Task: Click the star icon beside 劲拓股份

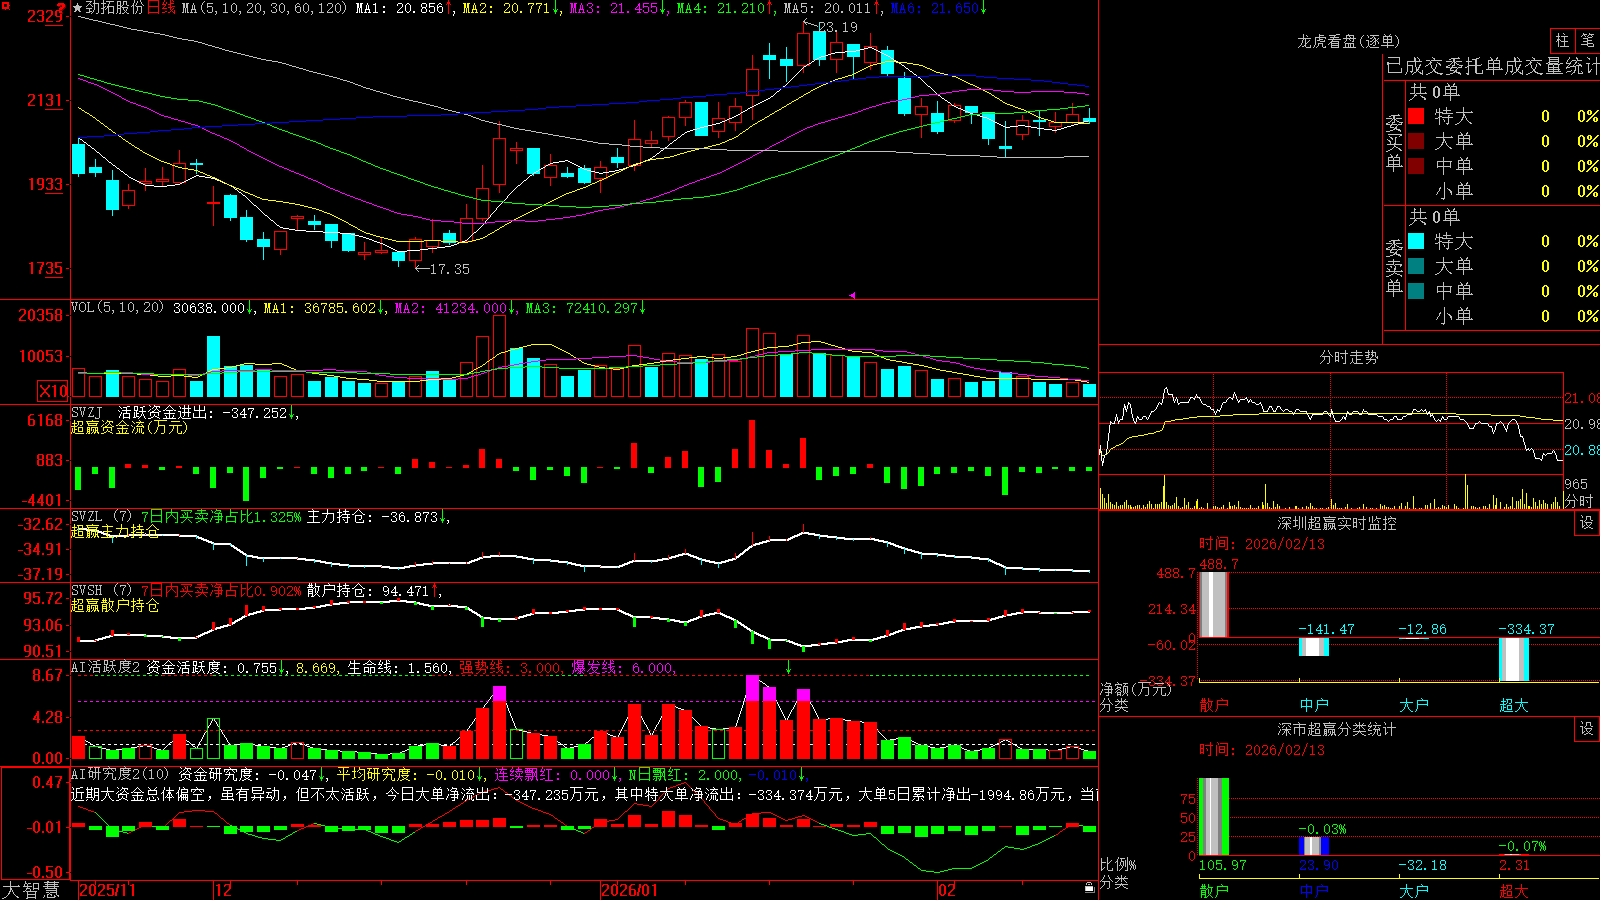Action: click(78, 8)
